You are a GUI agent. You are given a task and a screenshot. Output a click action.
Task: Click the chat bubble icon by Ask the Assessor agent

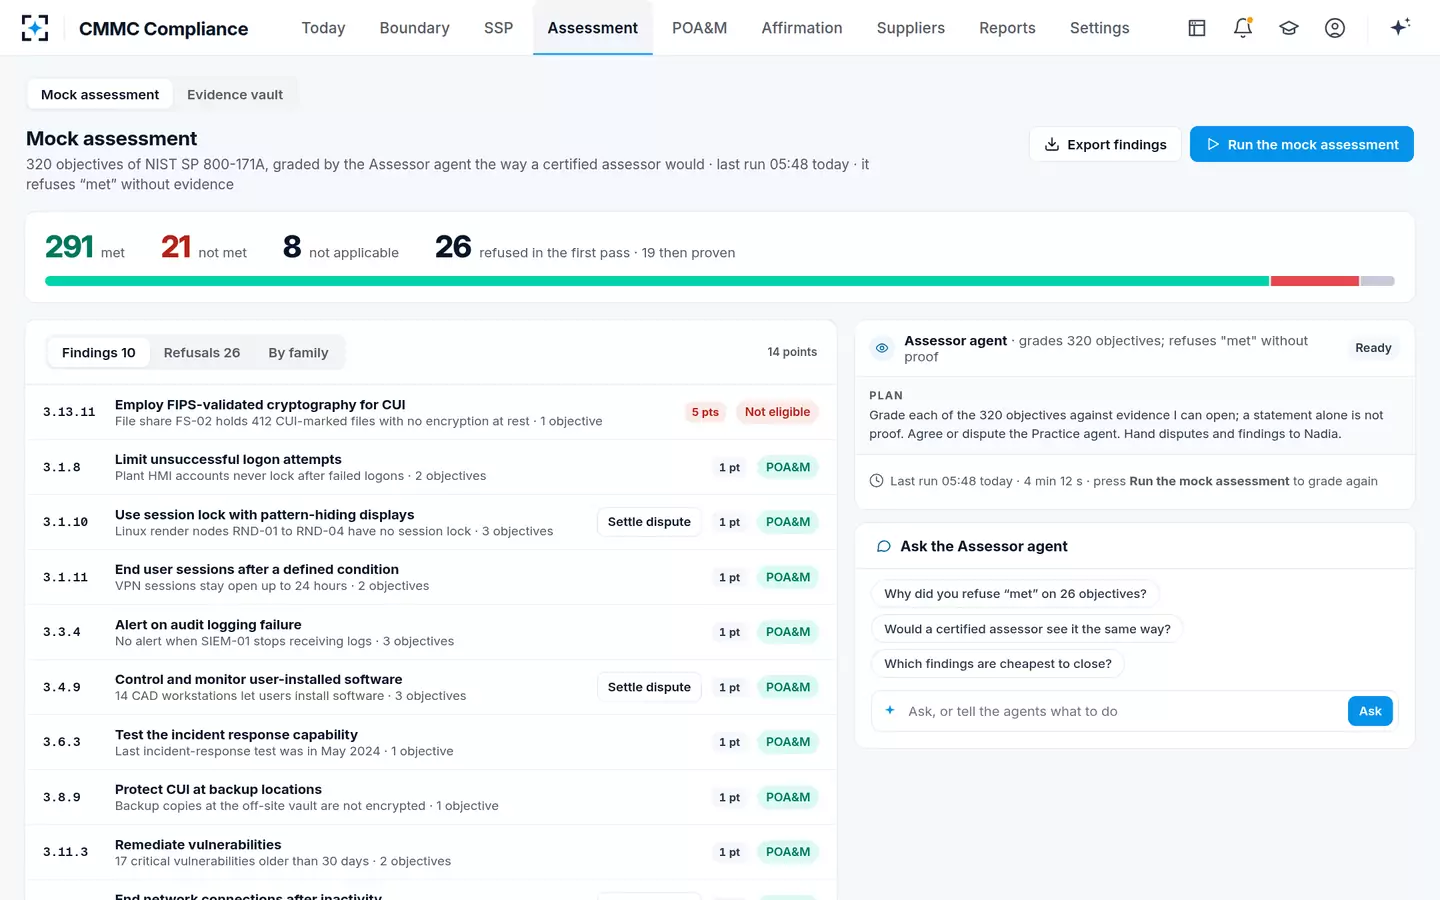tap(884, 546)
